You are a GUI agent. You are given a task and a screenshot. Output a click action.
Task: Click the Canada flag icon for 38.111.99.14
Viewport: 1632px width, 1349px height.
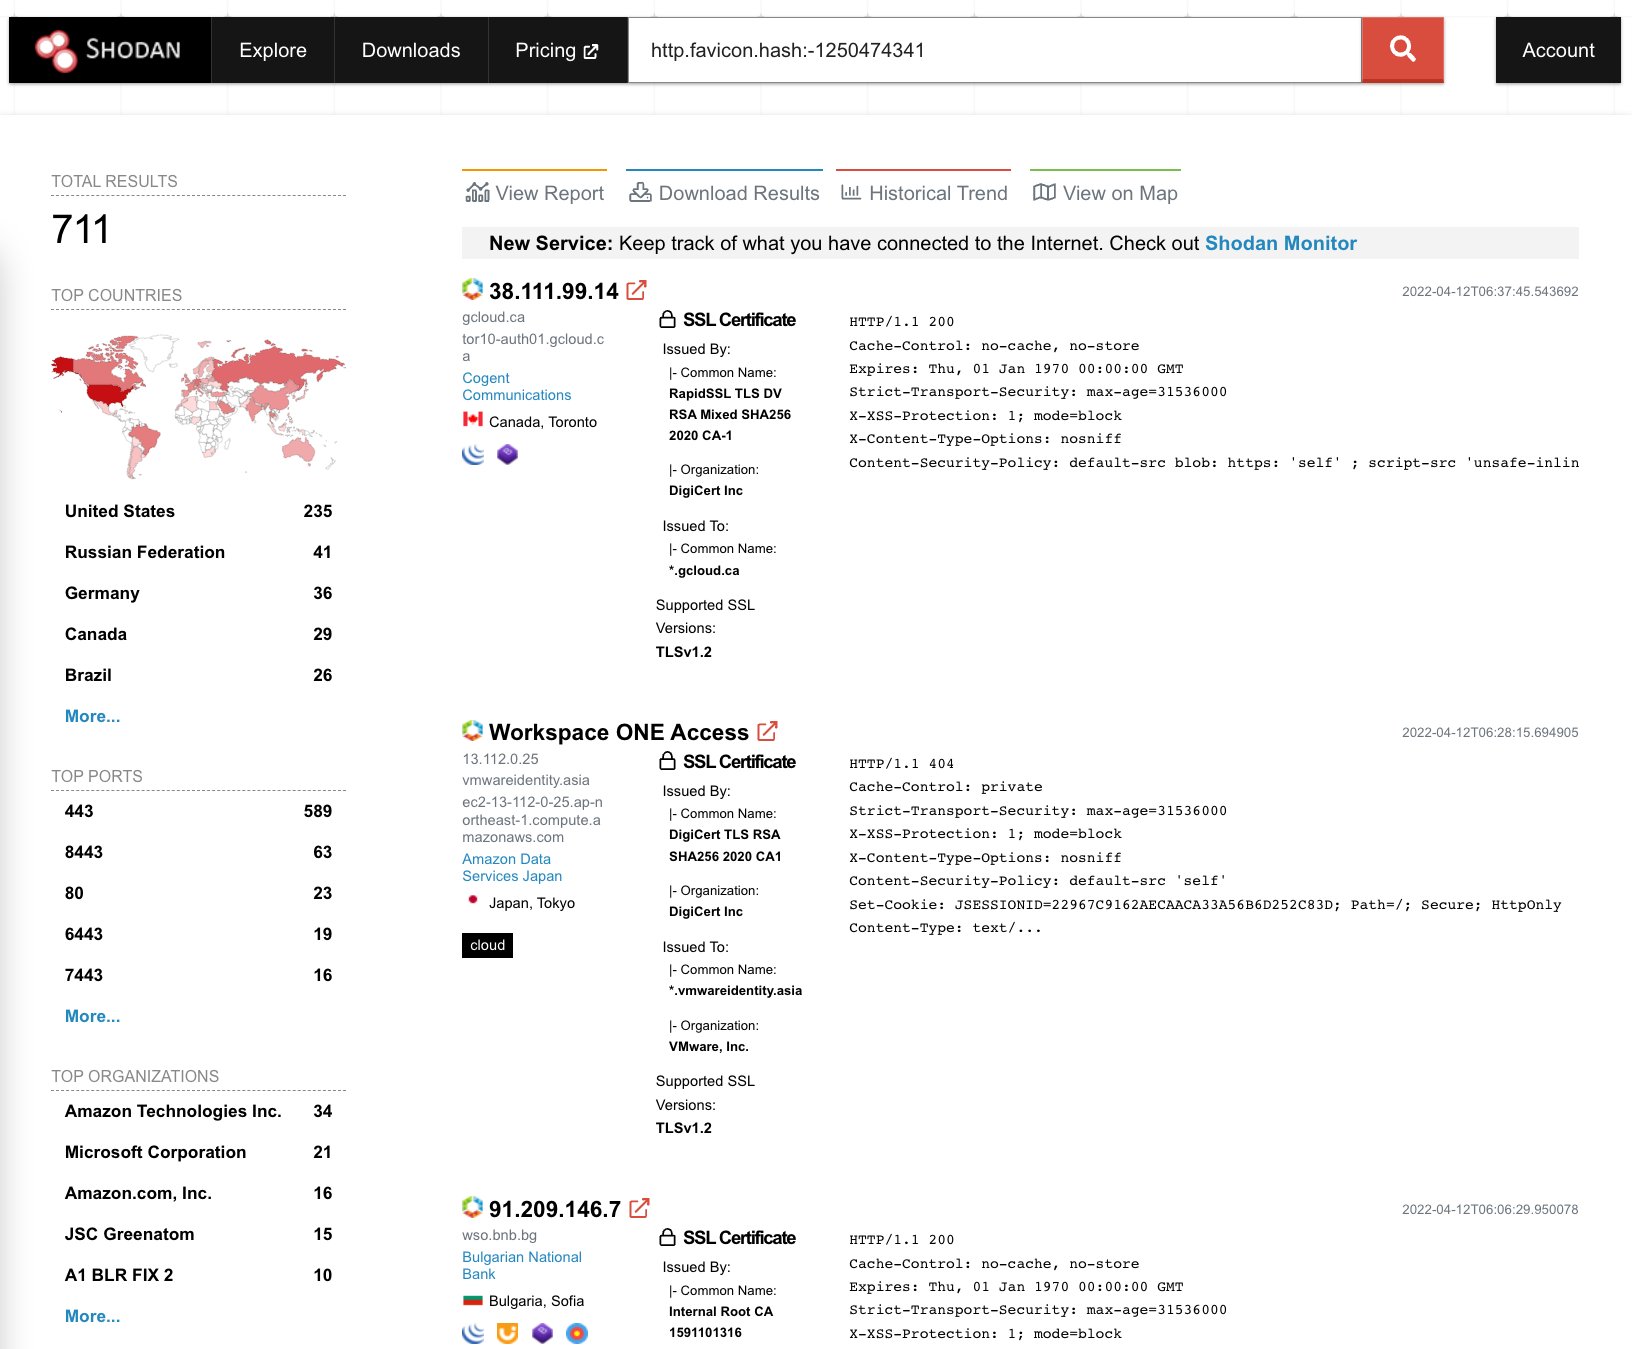pyautogui.click(x=472, y=421)
